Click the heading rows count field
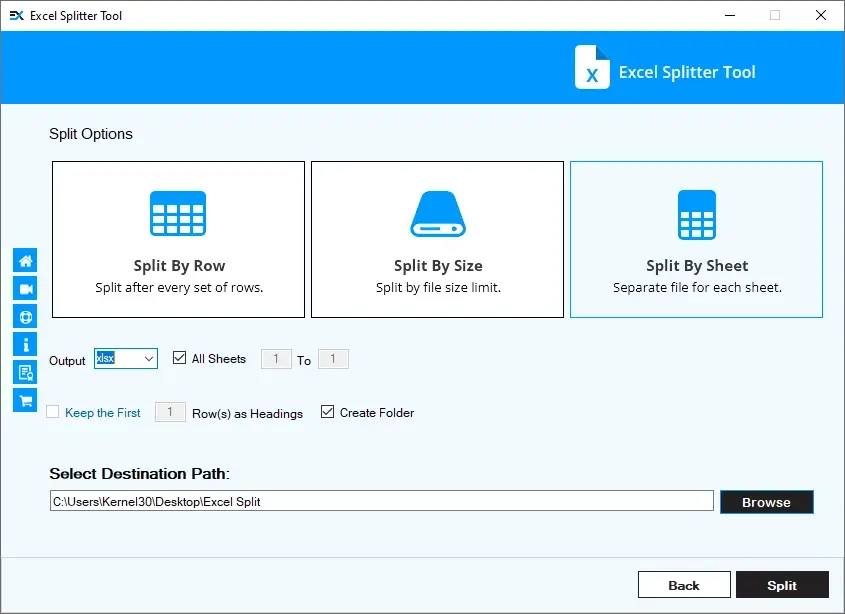 [170, 412]
